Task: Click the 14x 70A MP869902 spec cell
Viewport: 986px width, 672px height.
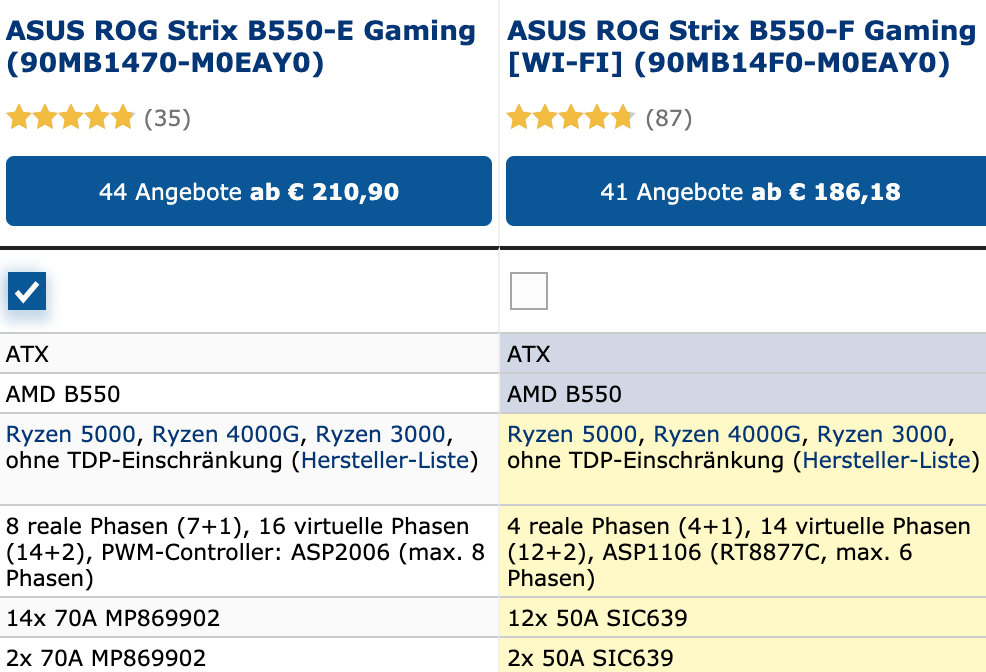Action: point(113,618)
